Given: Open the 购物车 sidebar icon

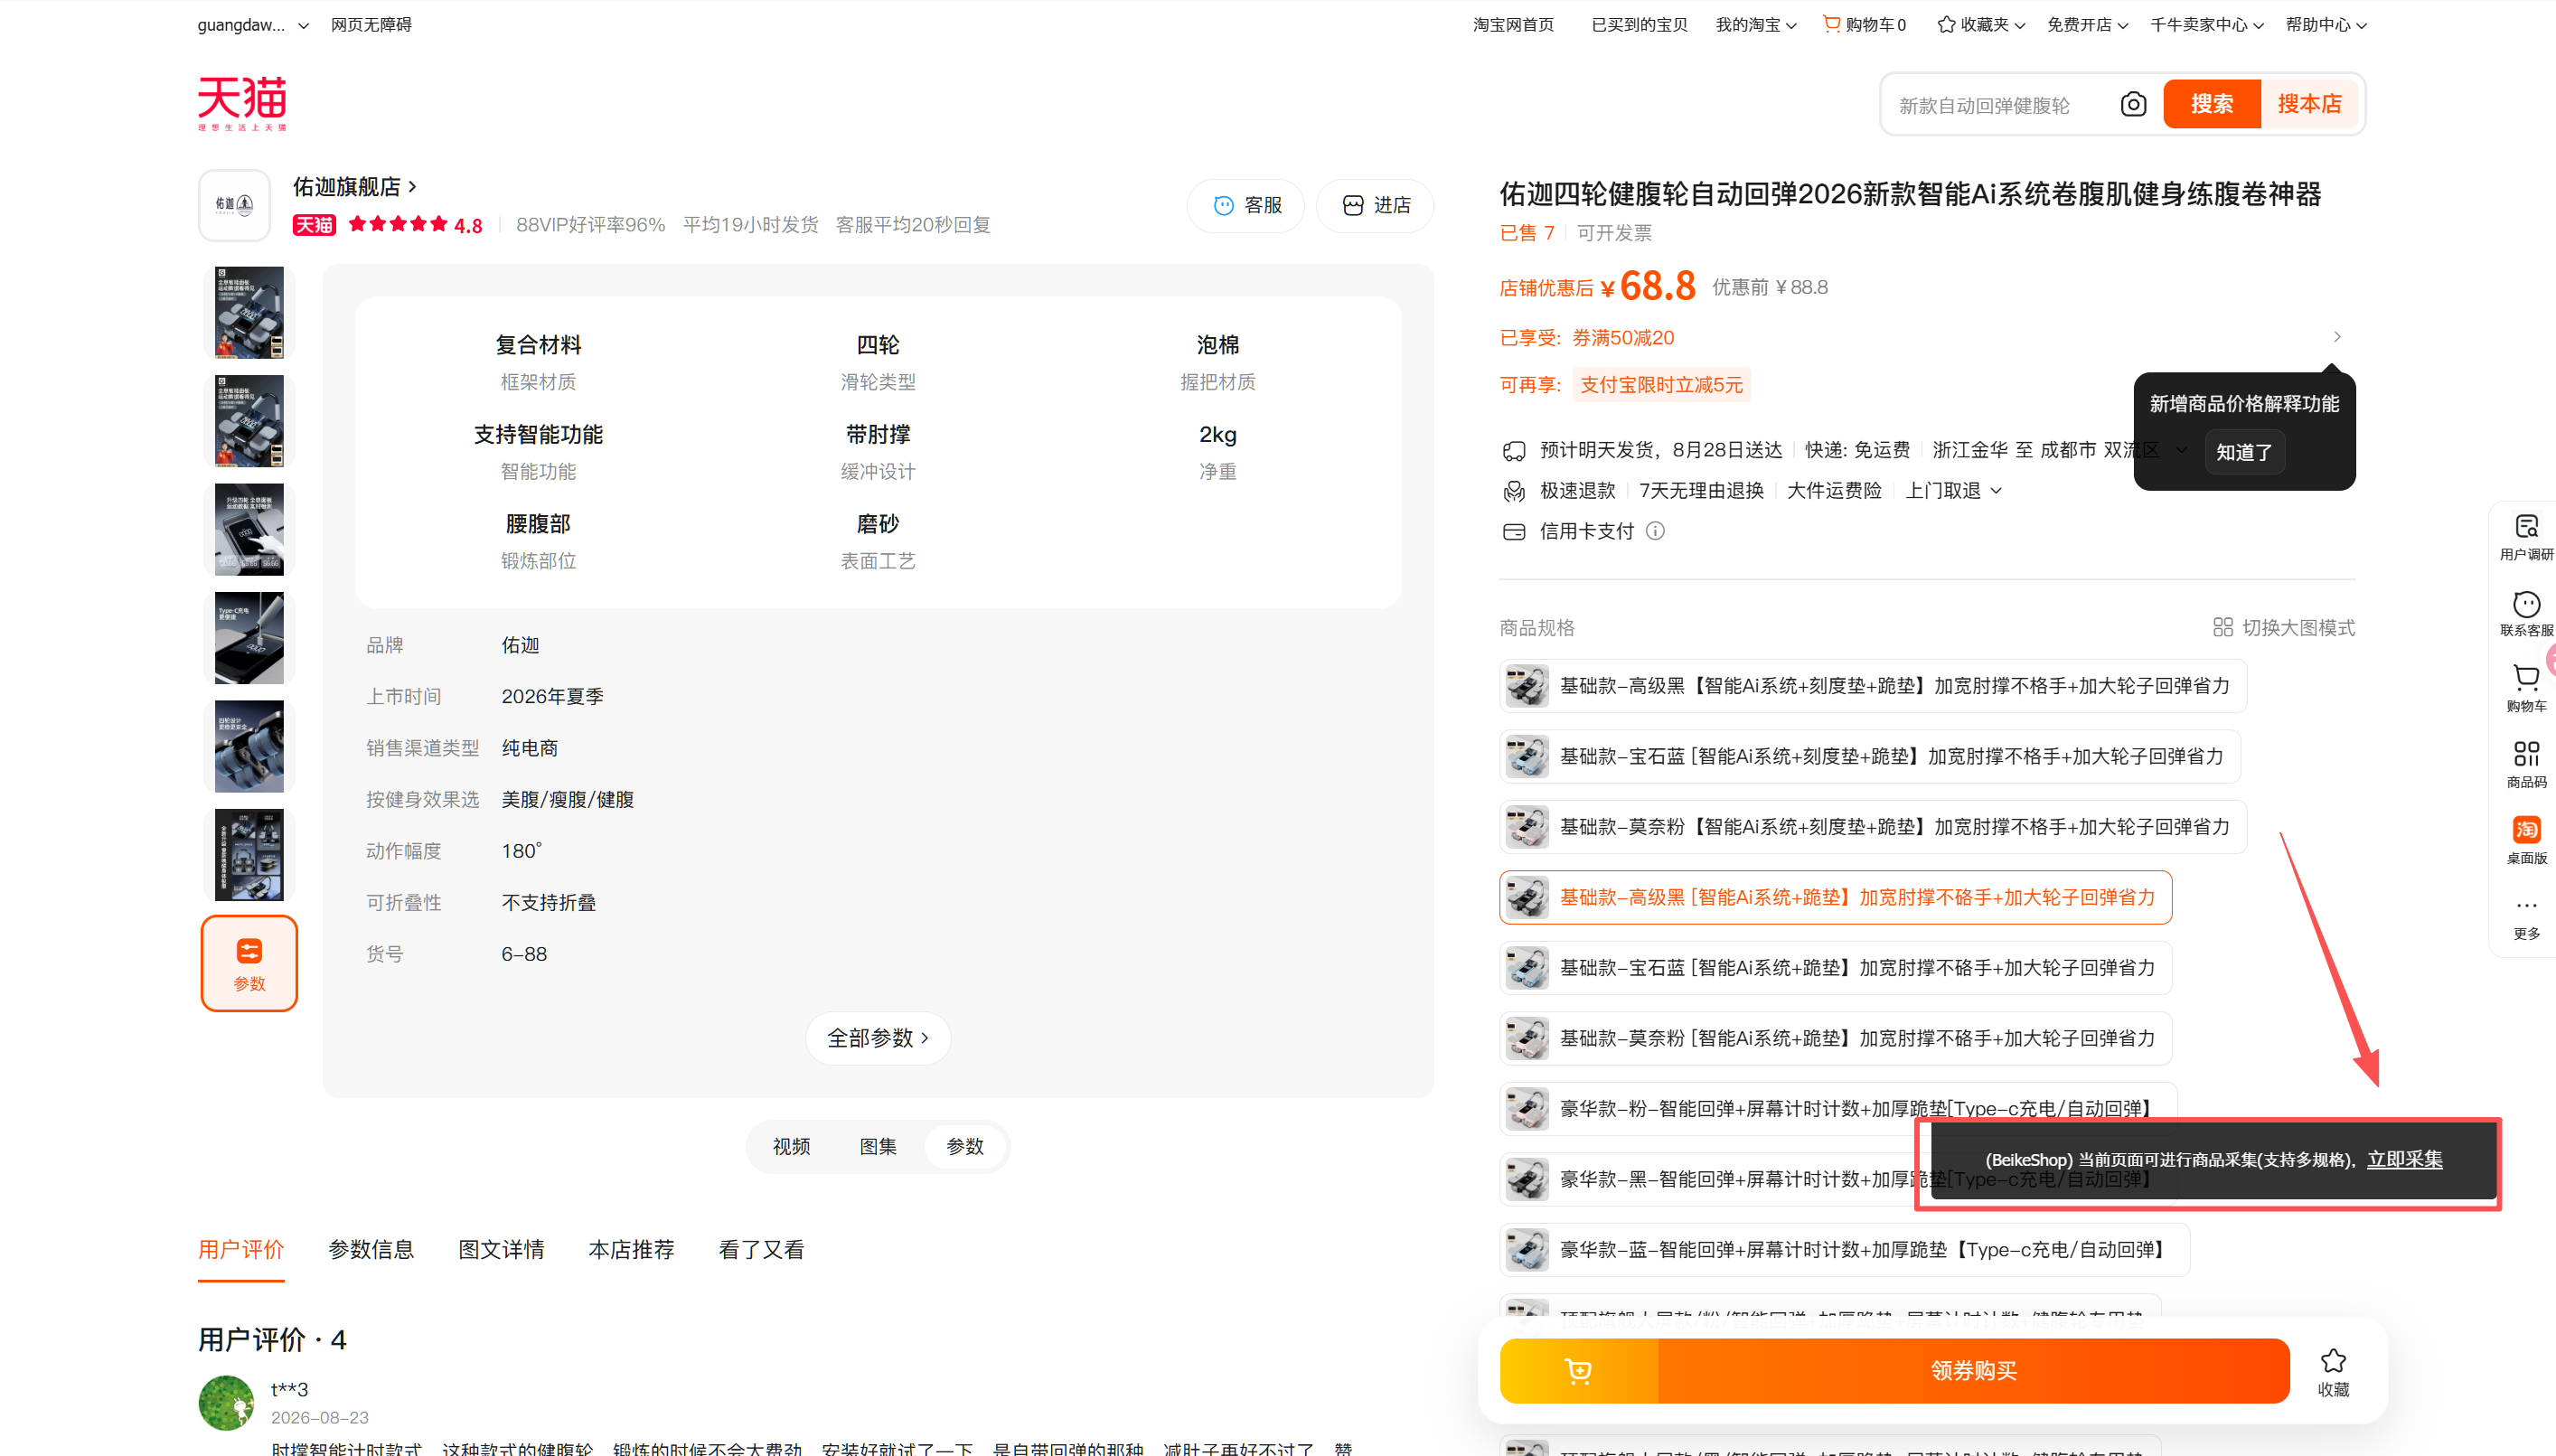Looking at the screenshot, I should click(2526, 689).
